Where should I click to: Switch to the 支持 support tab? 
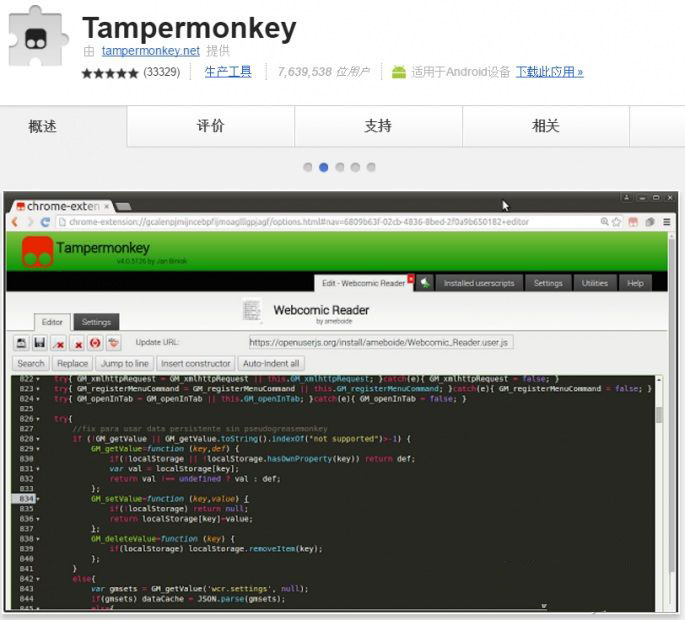pyautogui.click(x=378, y=126)
